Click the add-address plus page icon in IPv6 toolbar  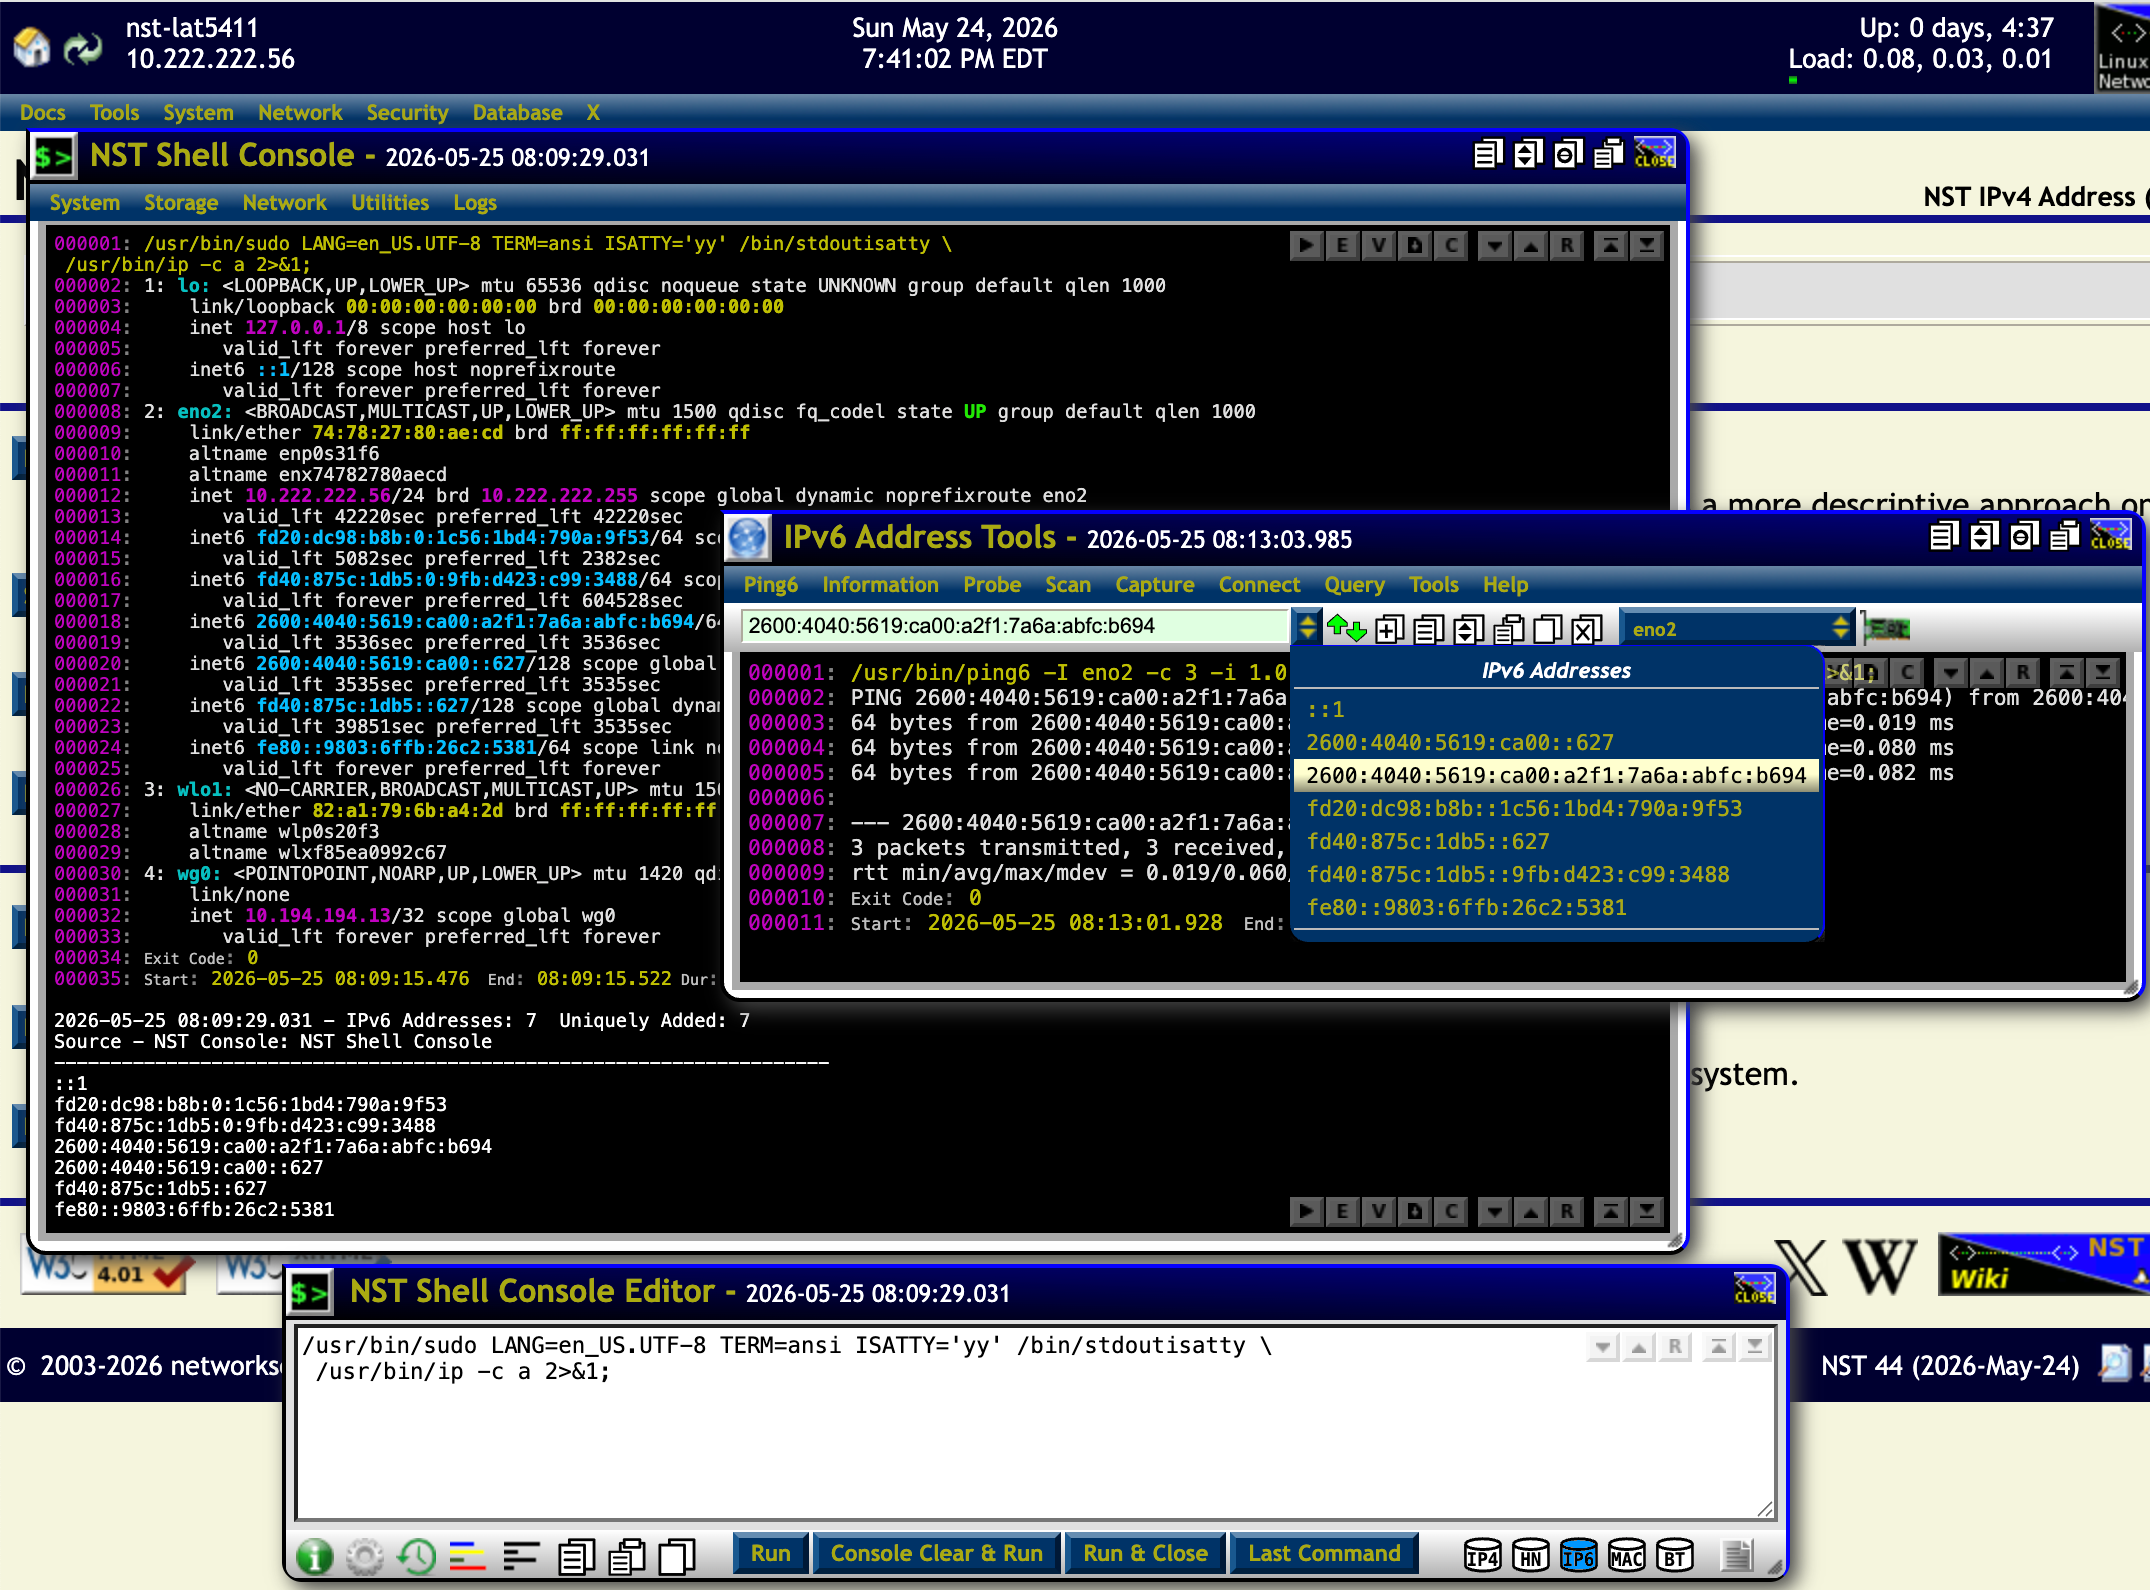(1389, 629)
